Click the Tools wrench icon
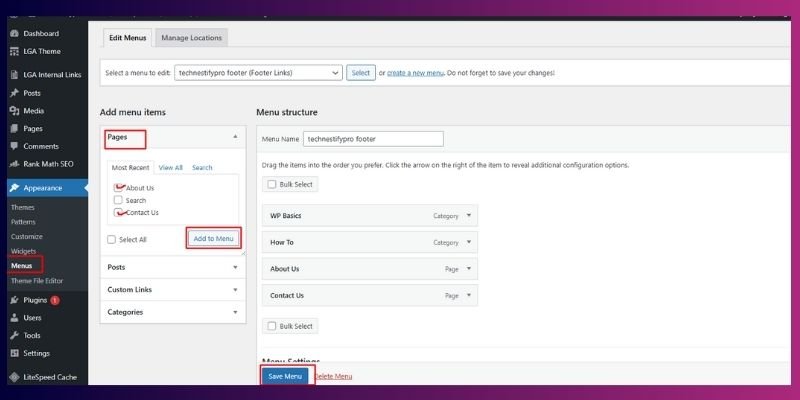 point(14,336)
